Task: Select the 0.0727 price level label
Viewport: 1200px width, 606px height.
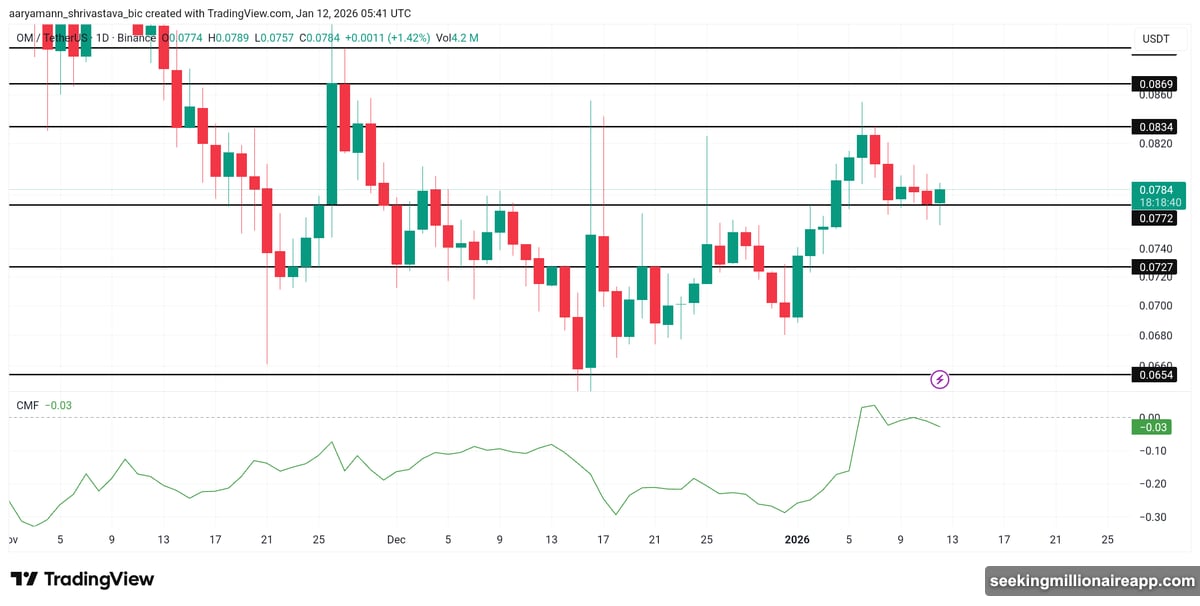Action: click(x=1154, y=267)
